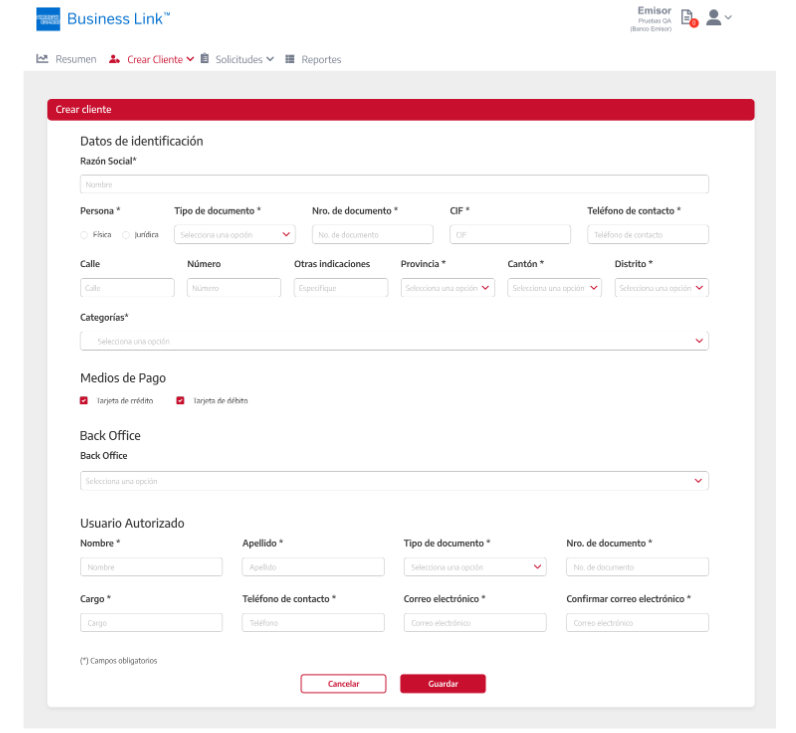Click the Crear Cliente person icon
Screen dimensions: 796x733
(x=114, y=59)
